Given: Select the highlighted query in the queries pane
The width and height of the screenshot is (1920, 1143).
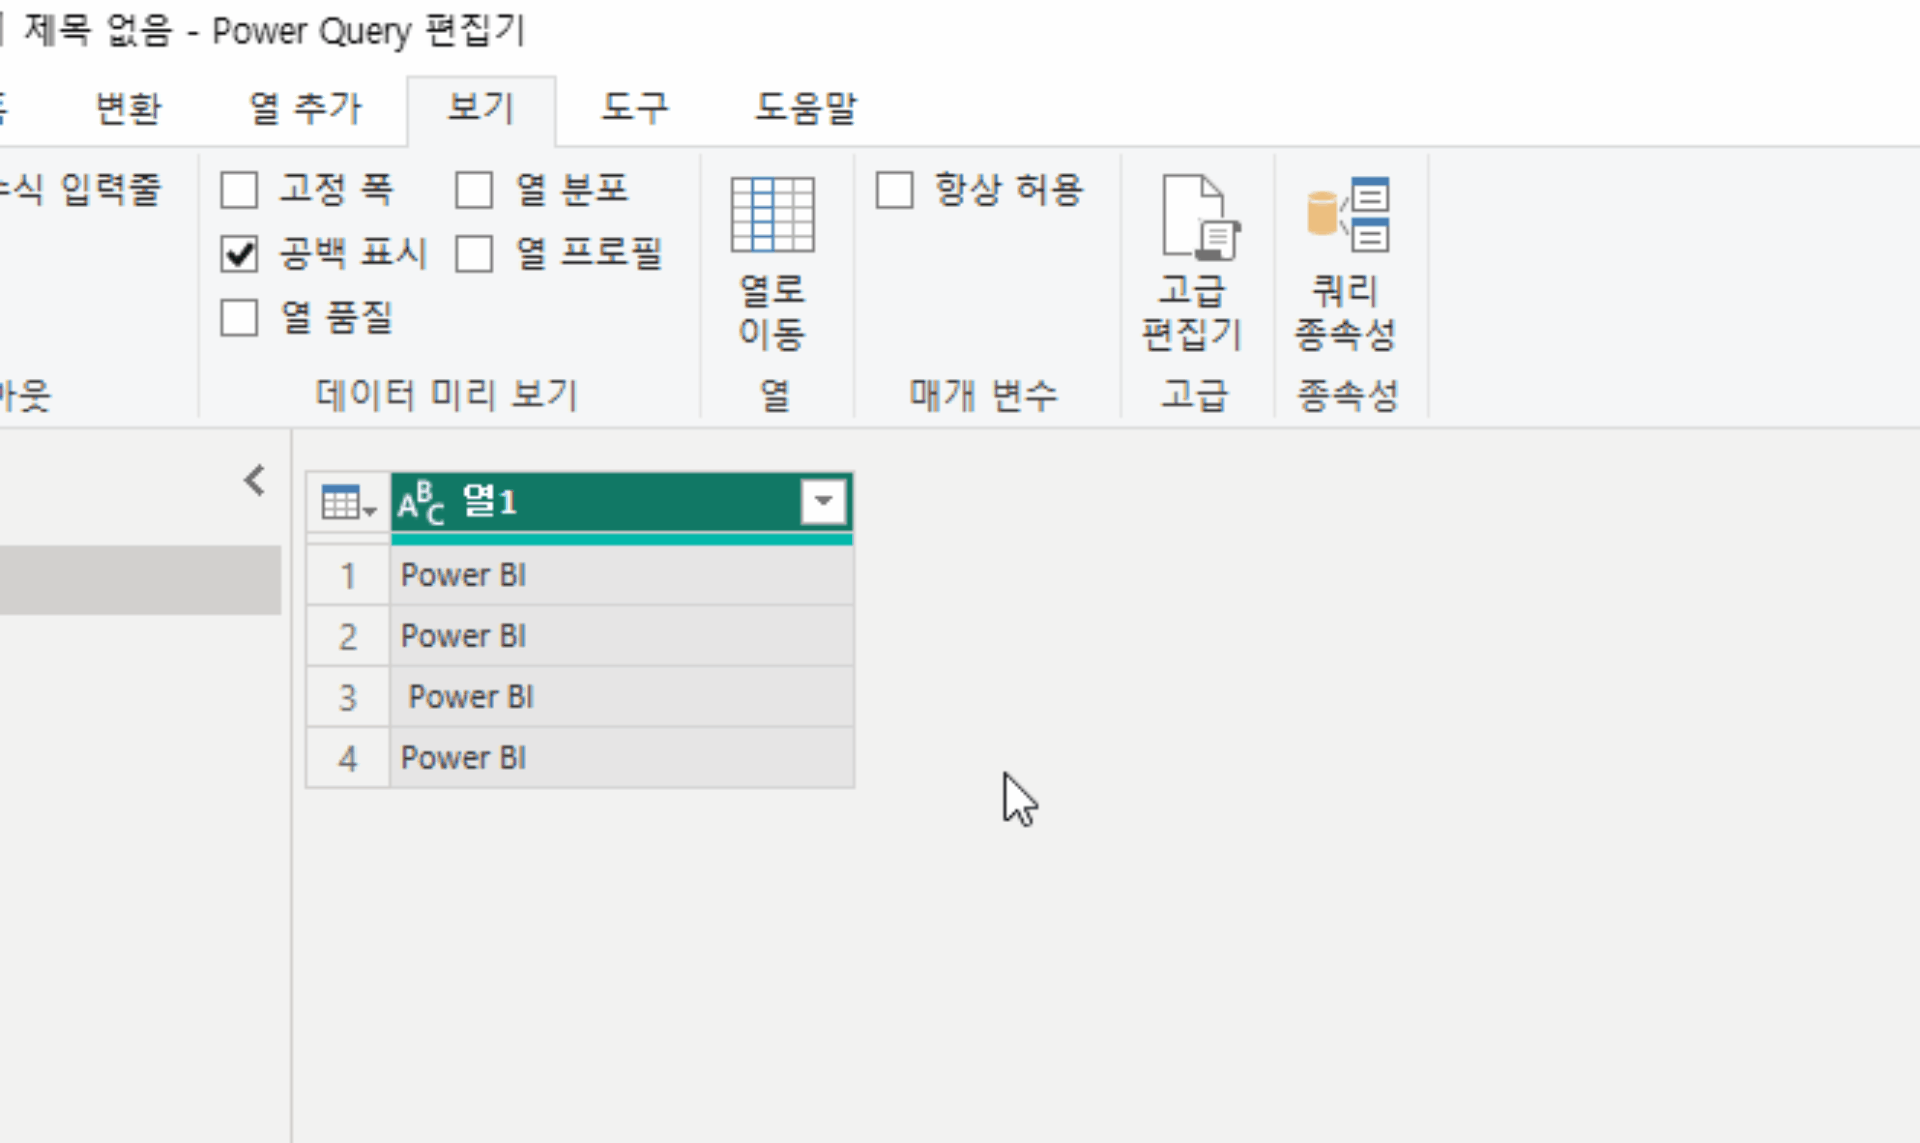Looking at the screenshot, I should point(140,580).
